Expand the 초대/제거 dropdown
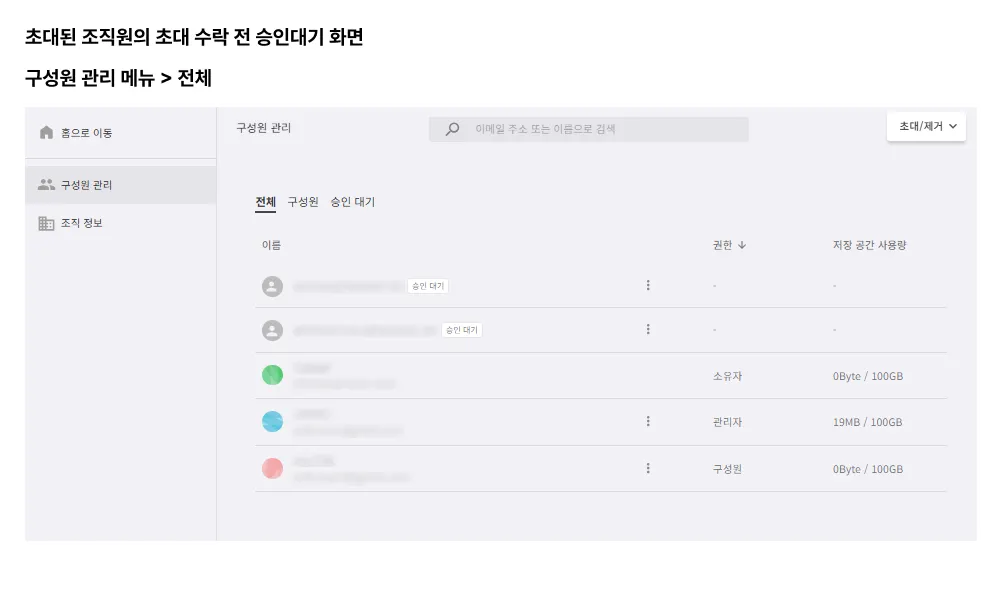 coord(926,127)
